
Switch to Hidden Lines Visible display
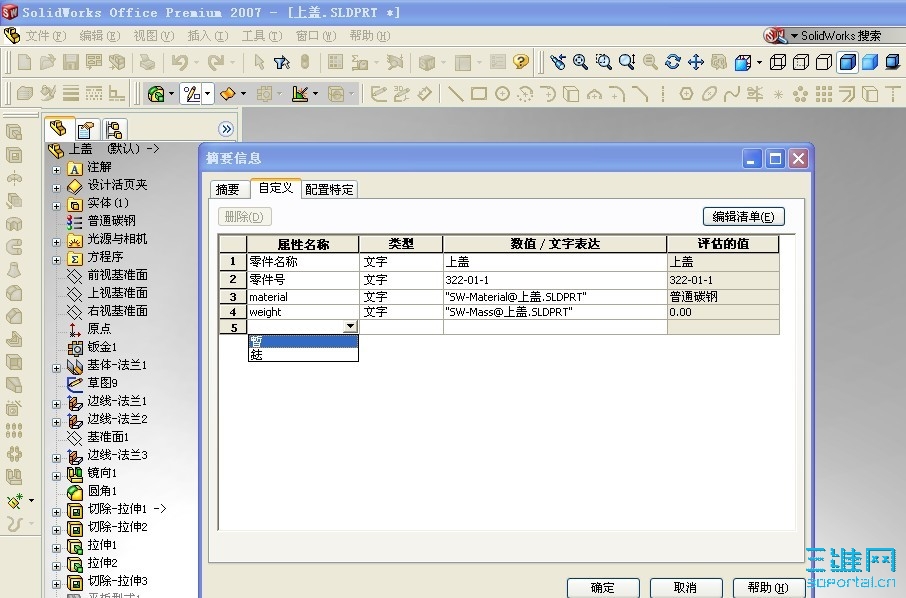pos(801,62)
